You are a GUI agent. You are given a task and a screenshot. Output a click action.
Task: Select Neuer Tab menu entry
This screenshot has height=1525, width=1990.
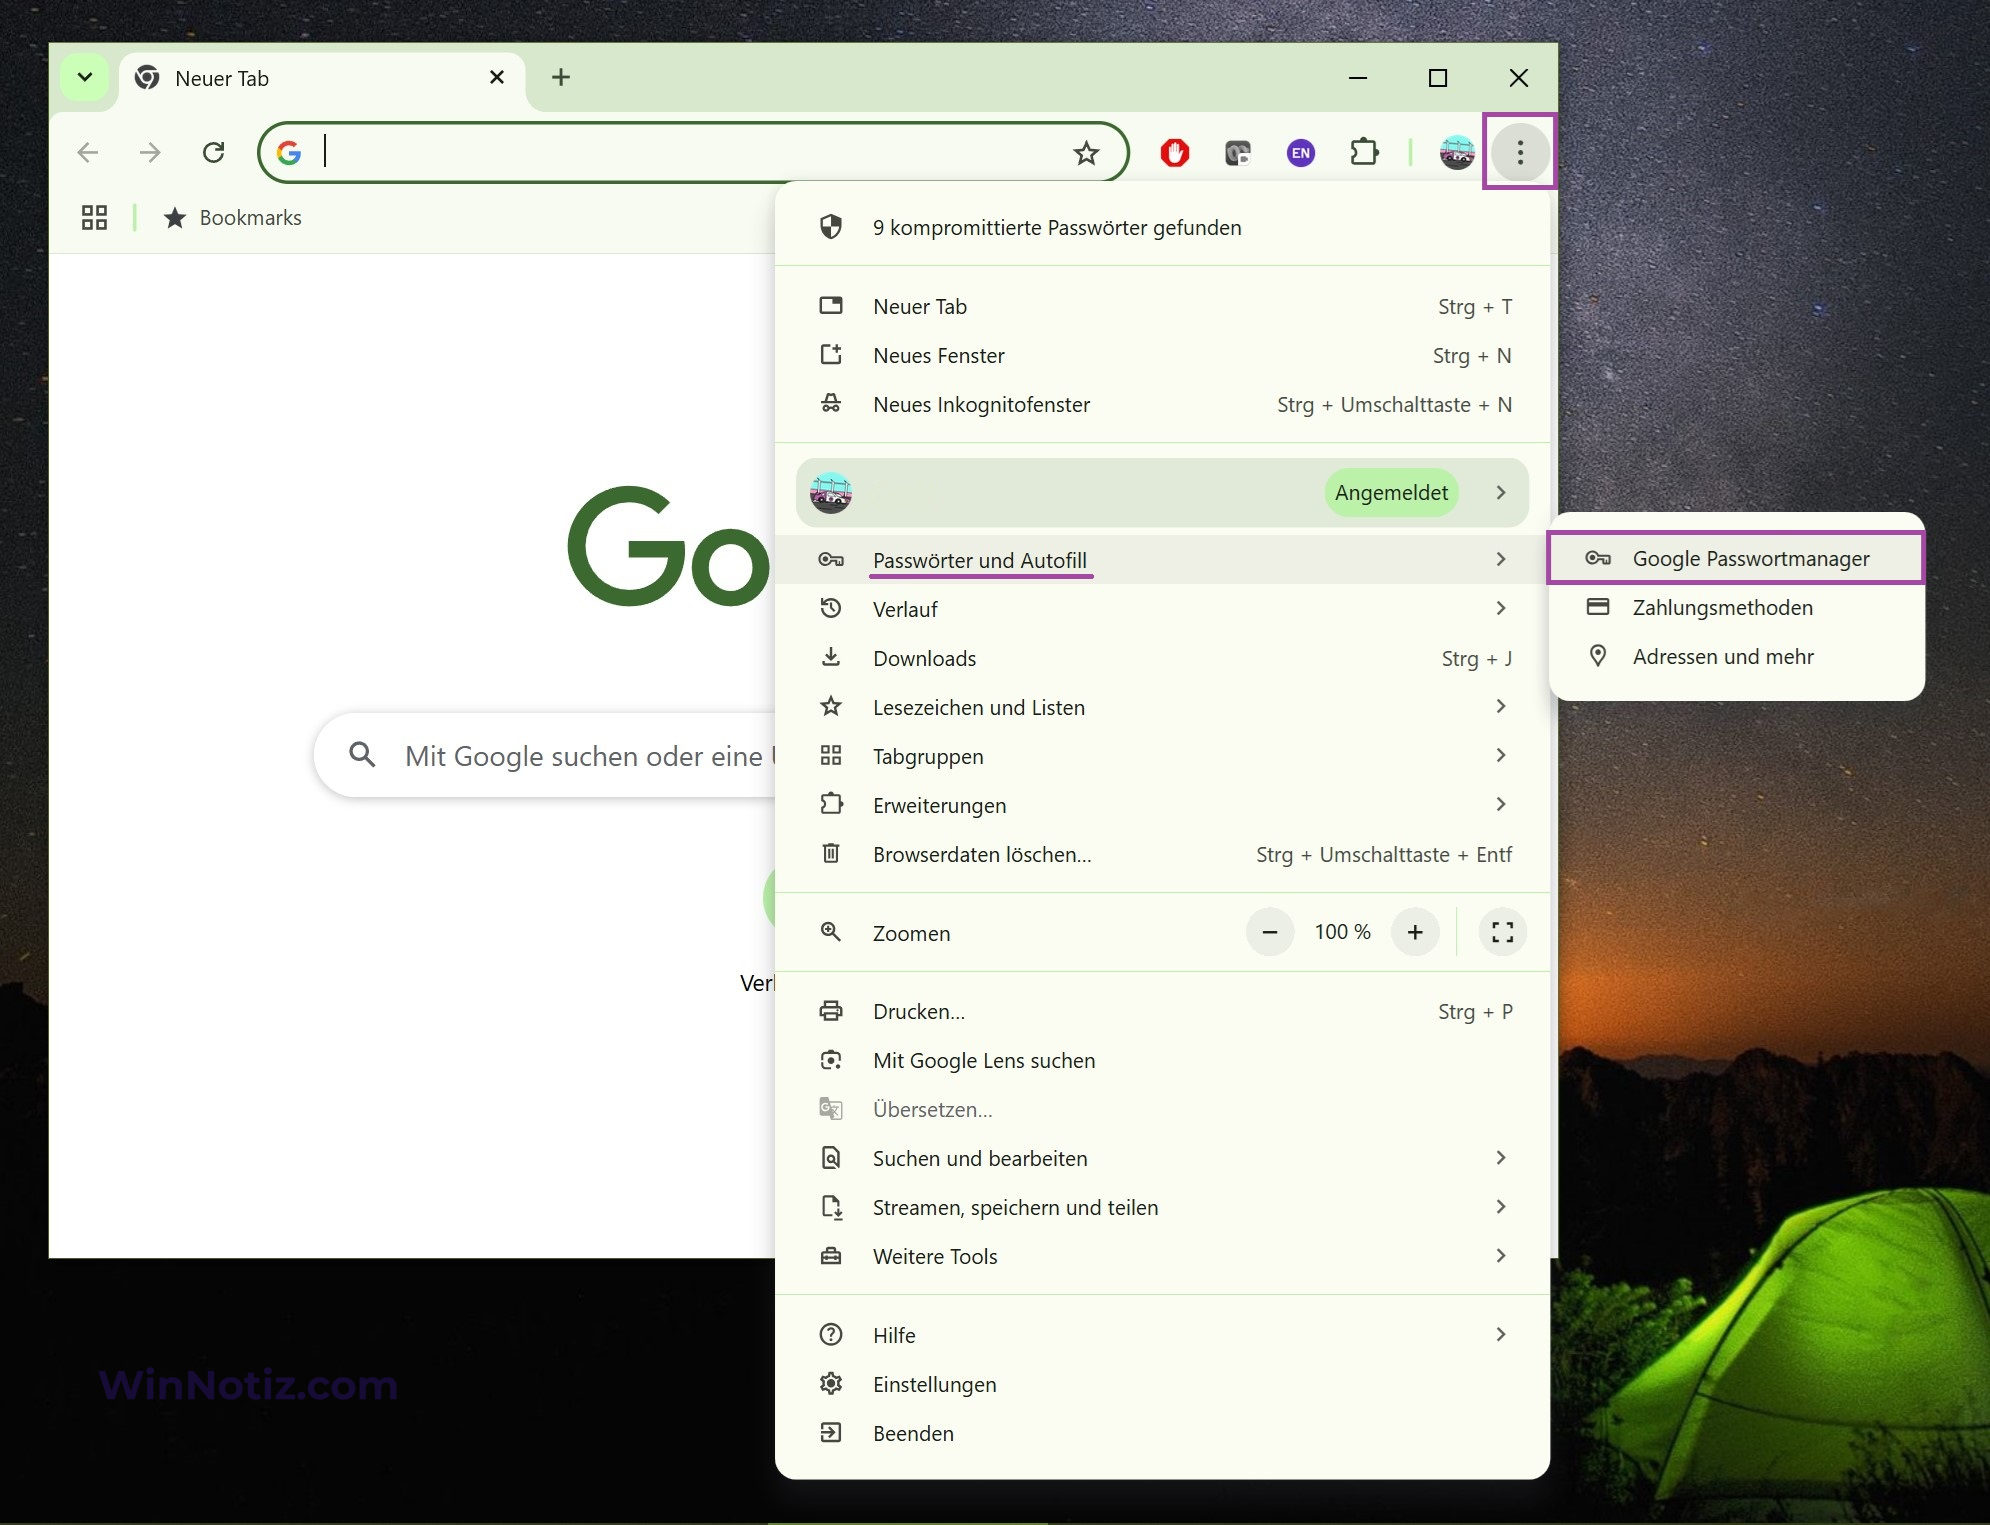click(1163, 306)
